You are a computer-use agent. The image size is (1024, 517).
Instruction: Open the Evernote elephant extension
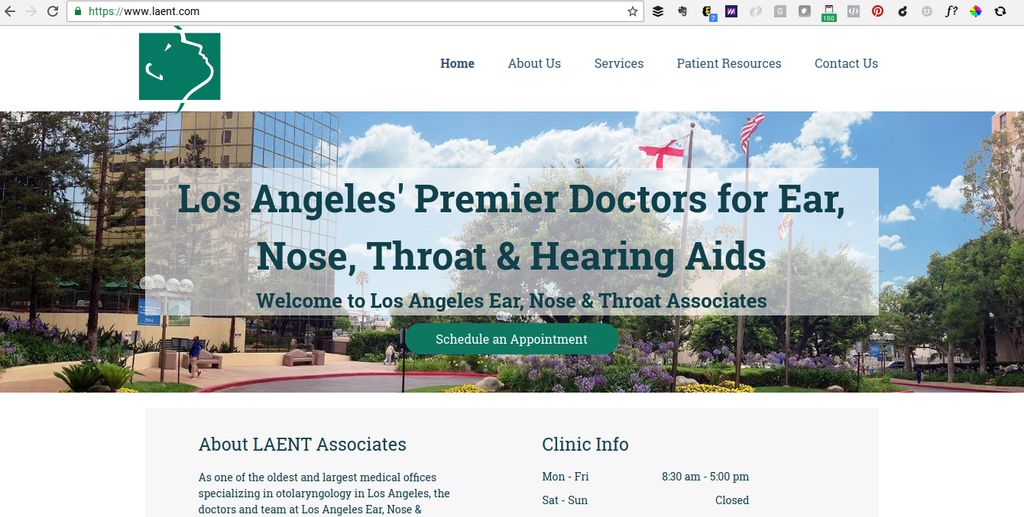[x=682, y=11]
